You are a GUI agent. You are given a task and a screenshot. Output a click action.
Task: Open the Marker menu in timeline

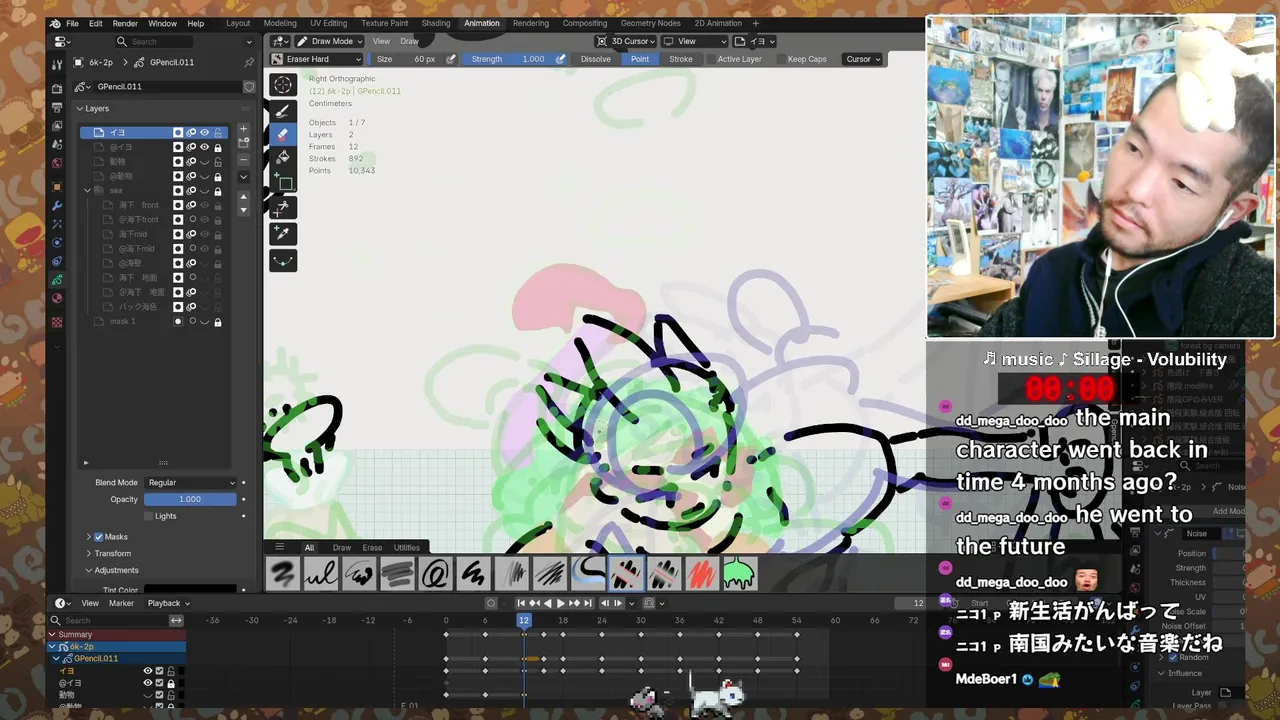(x=121, y=603)
